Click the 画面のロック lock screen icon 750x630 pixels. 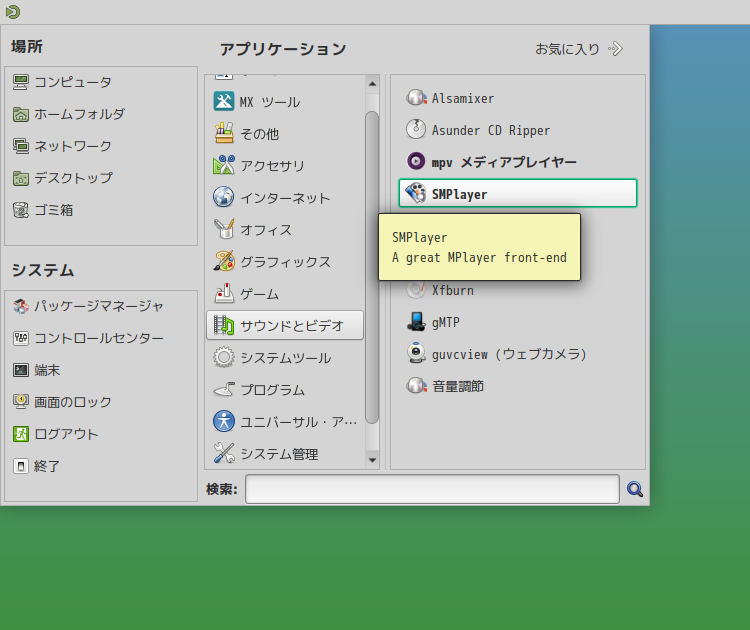tap(21, 402)
